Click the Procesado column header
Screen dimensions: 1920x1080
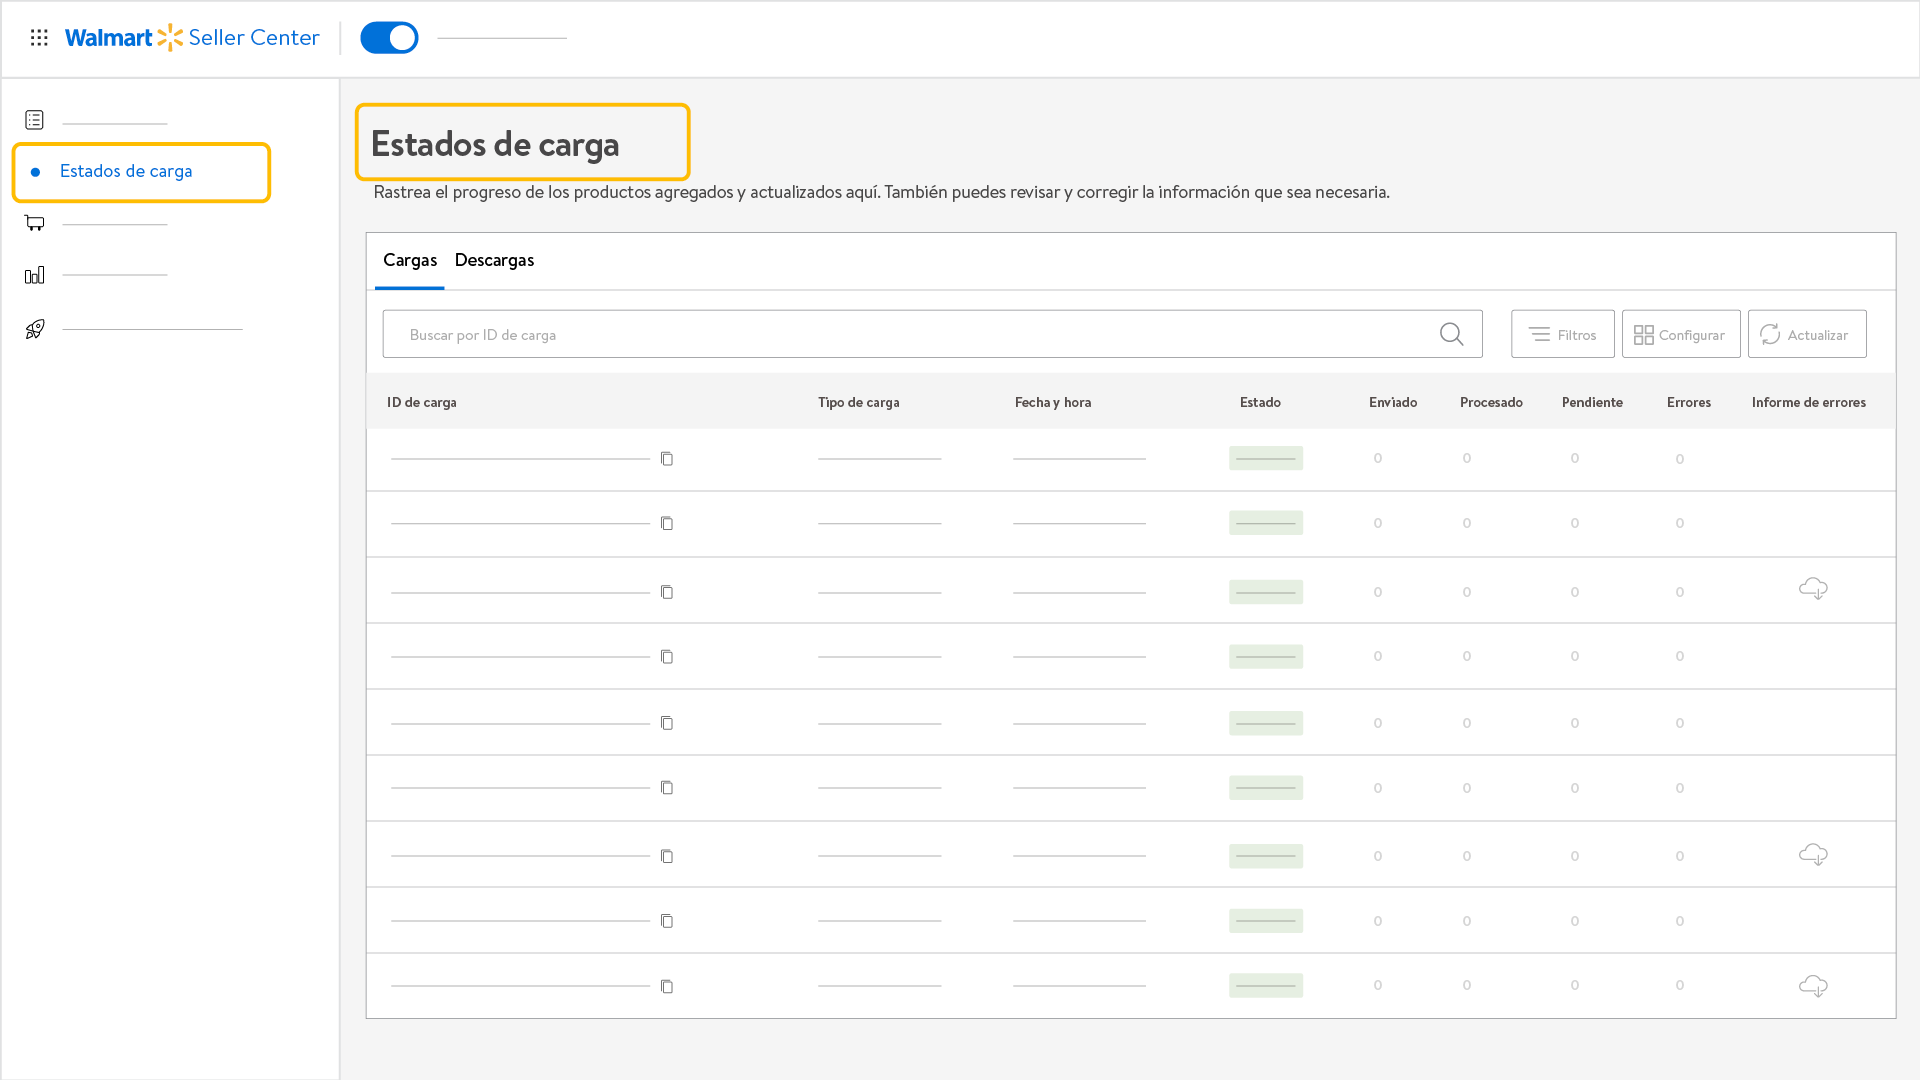(1491, 402)
